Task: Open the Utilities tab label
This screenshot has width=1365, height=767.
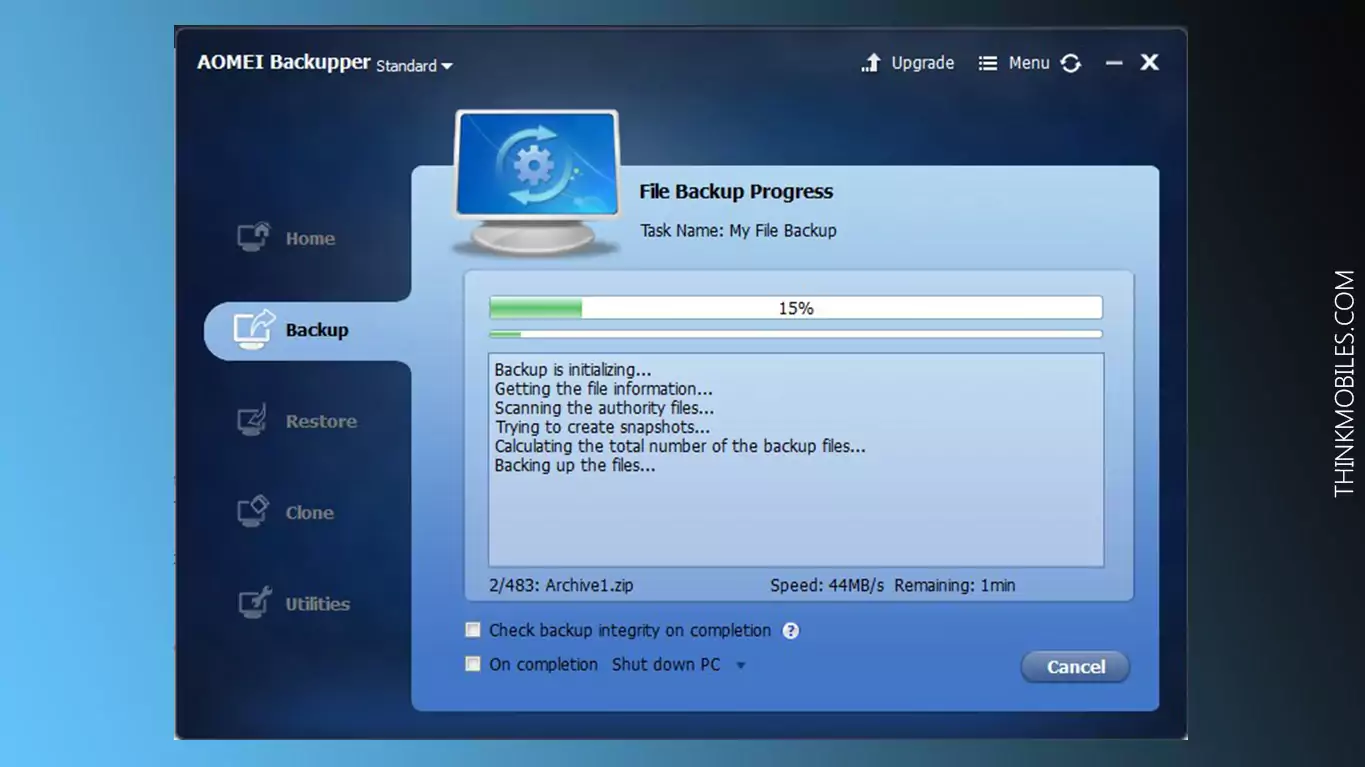Action: click(318, 604)
